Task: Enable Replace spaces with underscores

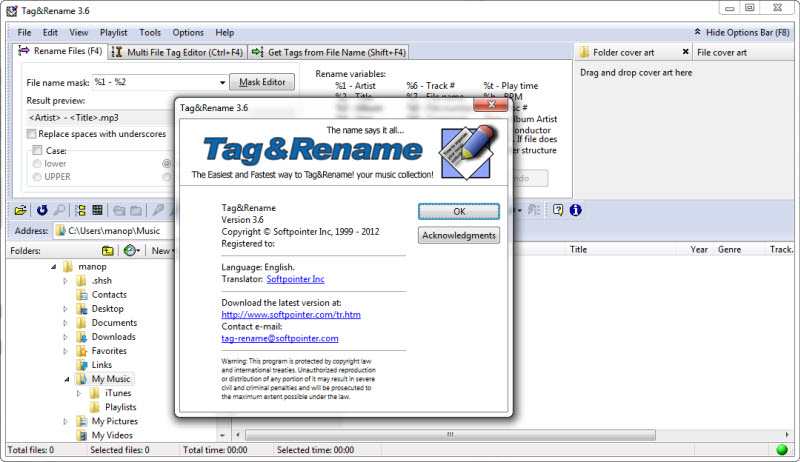Action: (x=32, y=134)
